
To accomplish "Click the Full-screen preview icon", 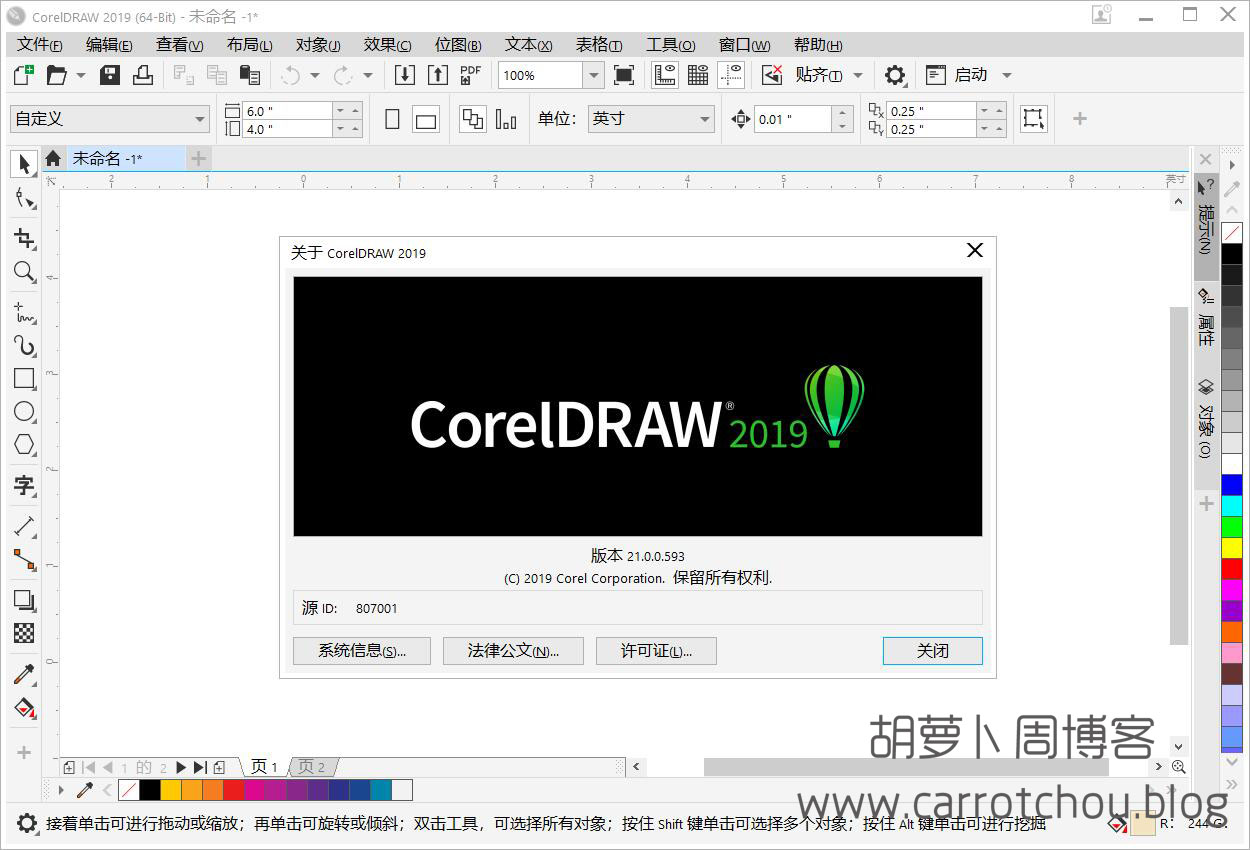I will pos(624,75).
